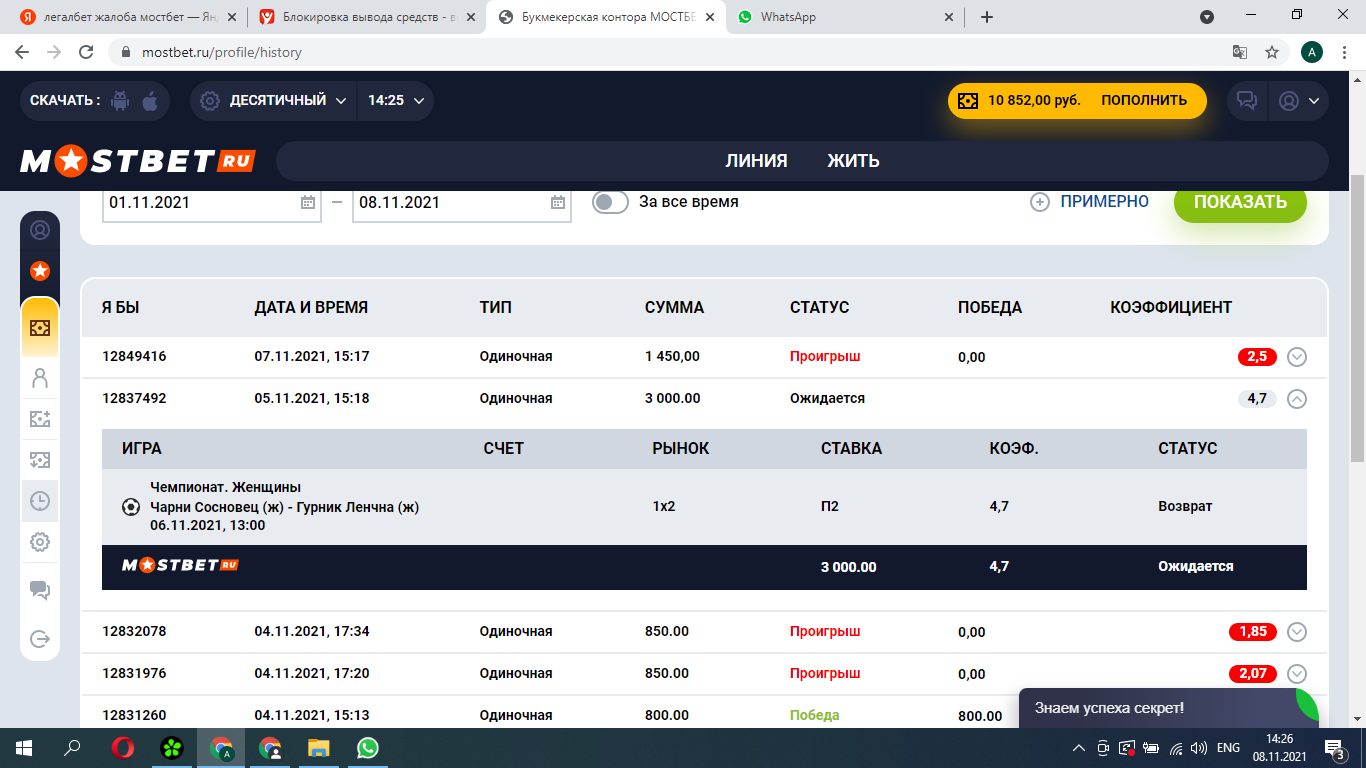
Task: Open the ЛИНИЯ menu section
Action: [756, 161]
